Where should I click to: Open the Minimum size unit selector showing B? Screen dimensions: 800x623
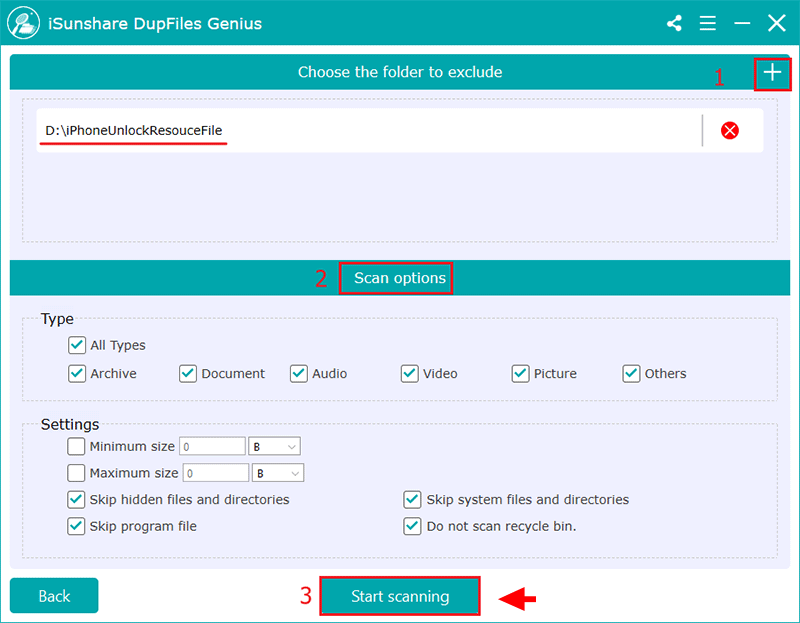pos(274,446)
